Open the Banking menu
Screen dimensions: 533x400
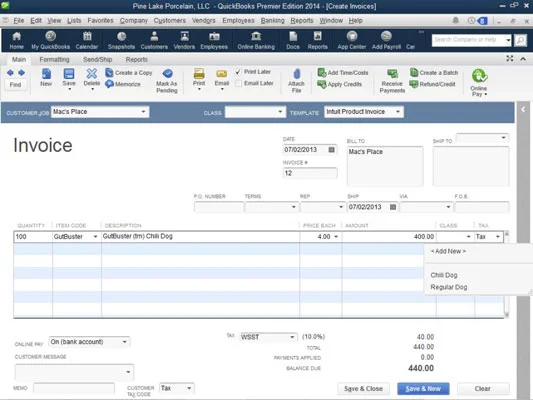pyautogui.click(x=273, y=21)
